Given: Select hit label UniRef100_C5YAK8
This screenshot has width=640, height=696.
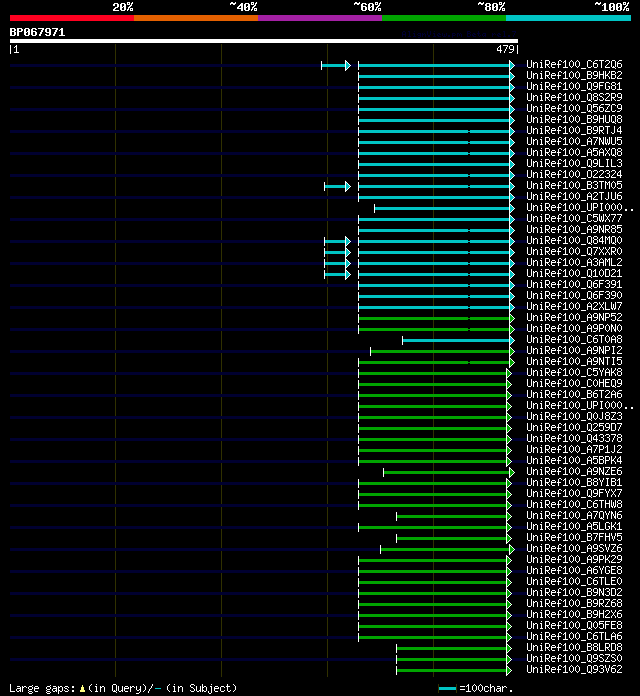Looking at the screenshot, I should [574, 372].
